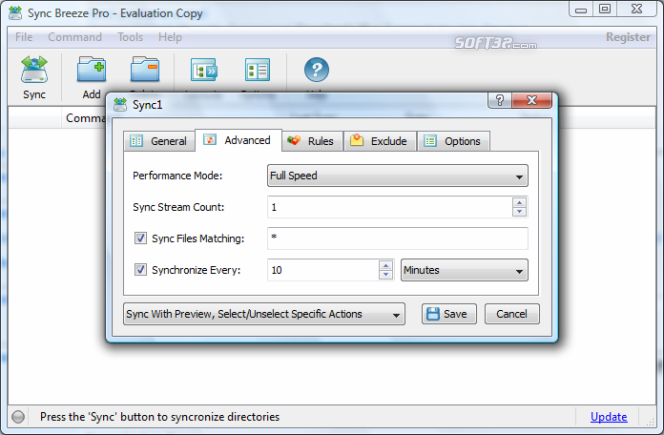Click the Performance Mode label text

click(177, 176)
